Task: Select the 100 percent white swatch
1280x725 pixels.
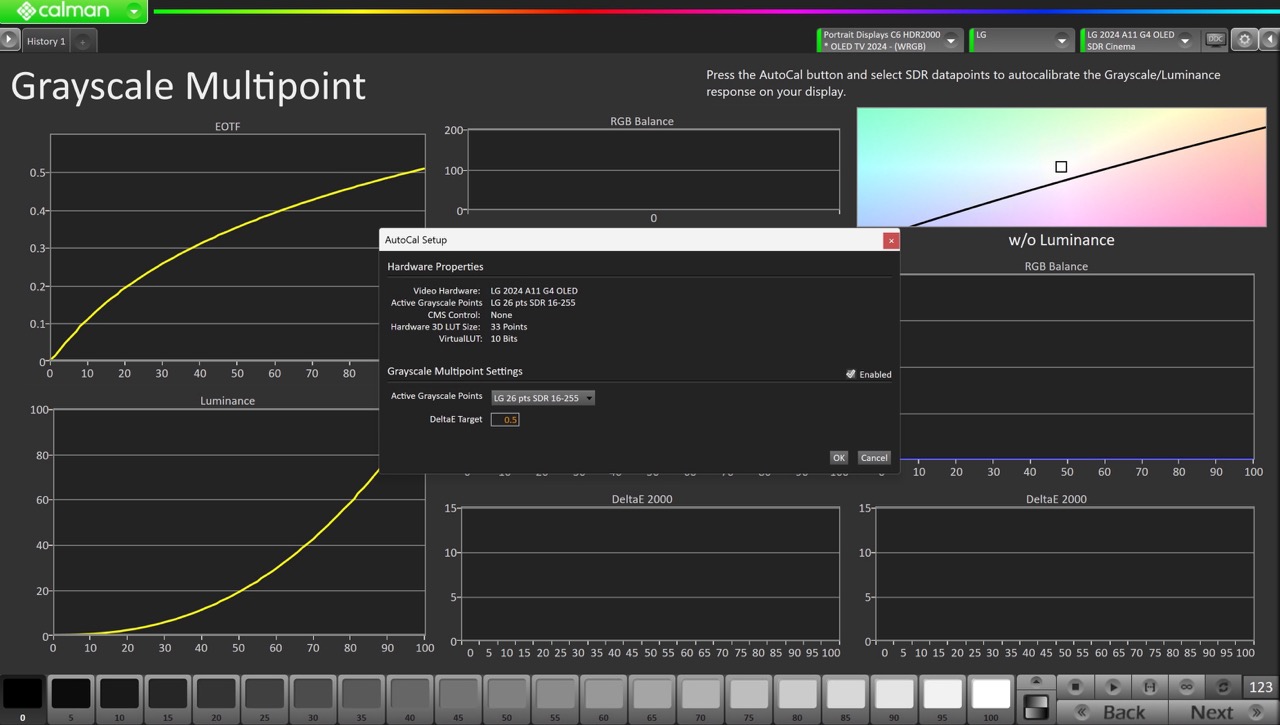Action: pos(991,697)
